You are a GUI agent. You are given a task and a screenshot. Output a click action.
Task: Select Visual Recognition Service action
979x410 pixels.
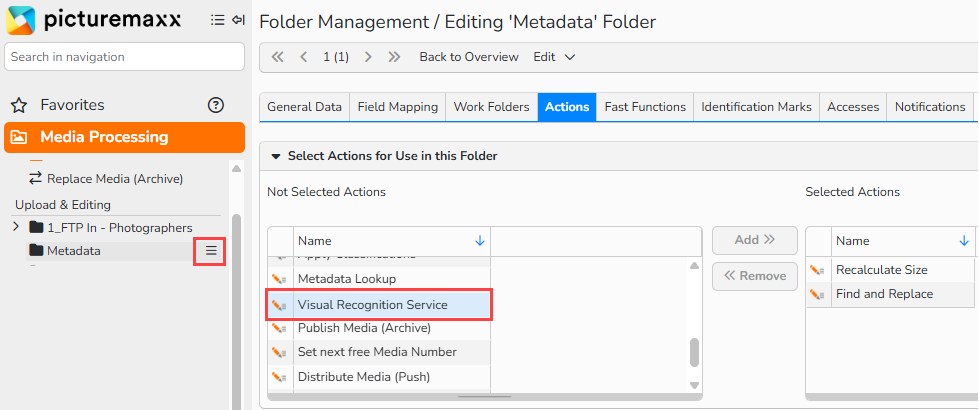tap(379, 305)
